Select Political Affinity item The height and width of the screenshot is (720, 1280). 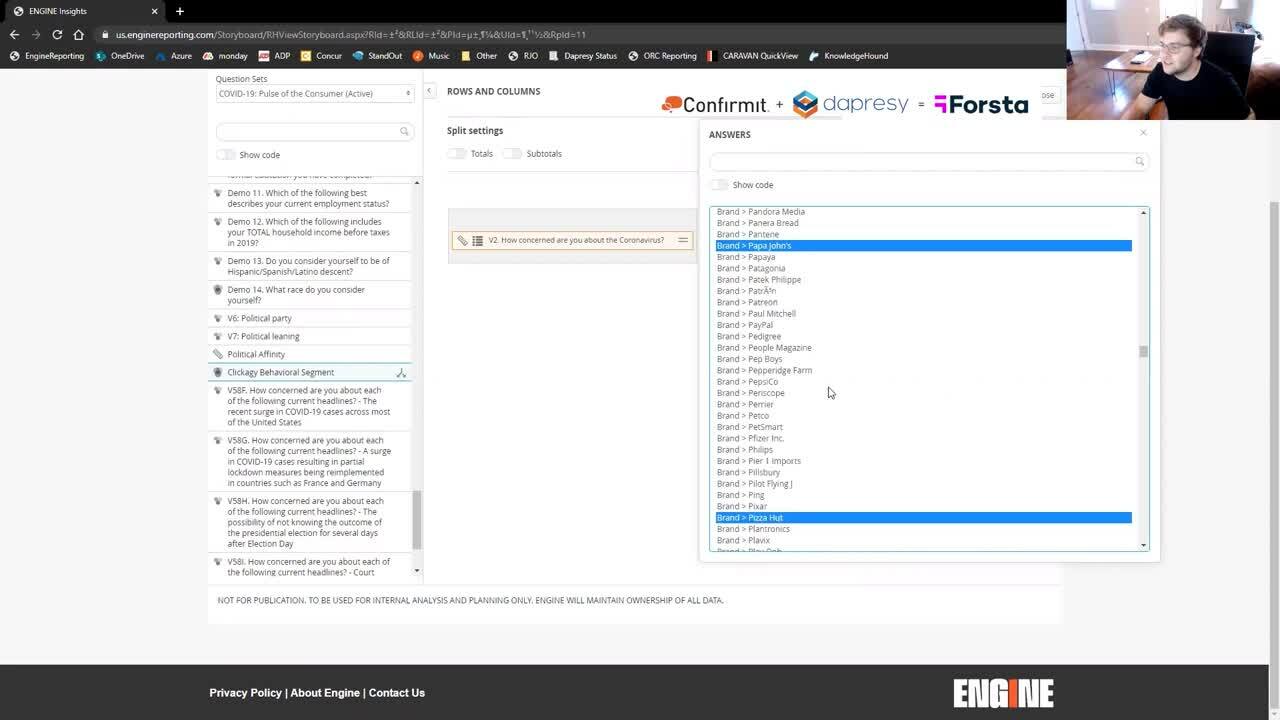[x=309, y=354]
